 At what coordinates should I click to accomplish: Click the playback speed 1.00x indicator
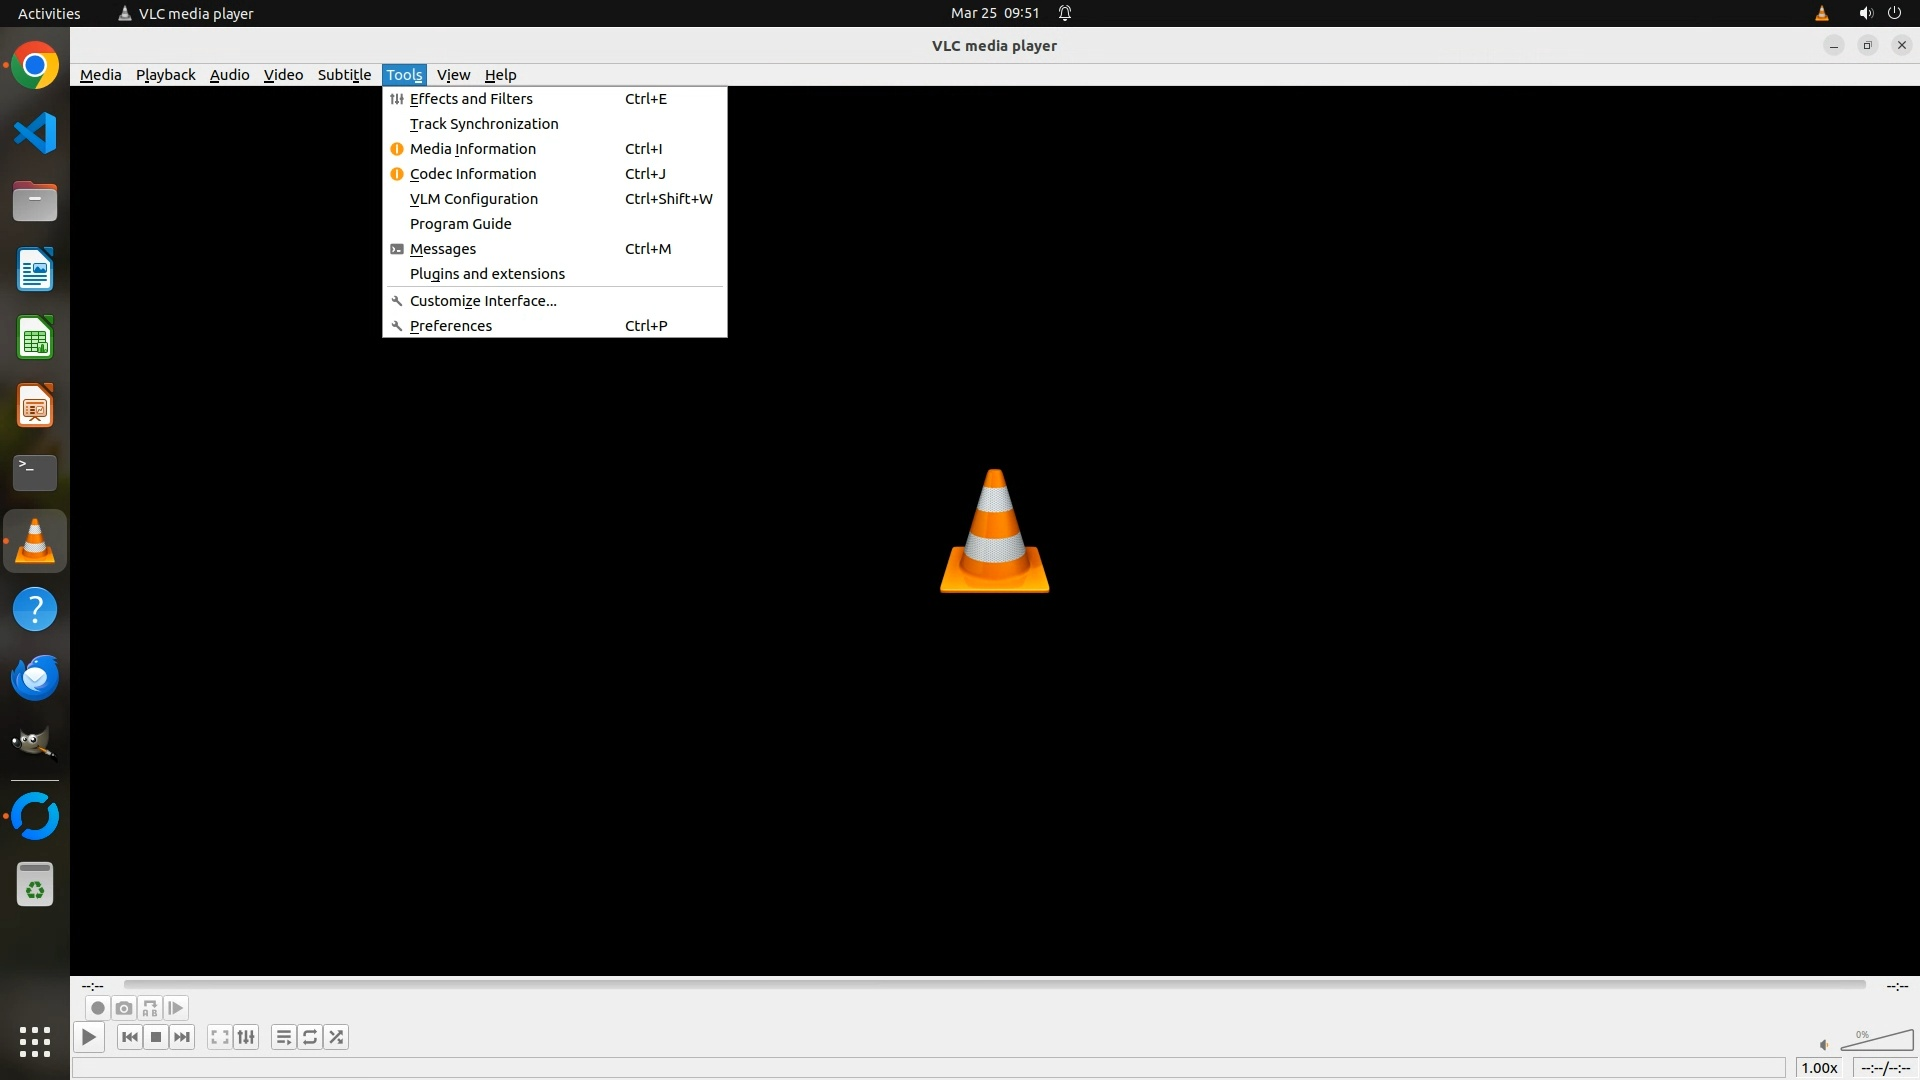(x=1819, y=1068)
